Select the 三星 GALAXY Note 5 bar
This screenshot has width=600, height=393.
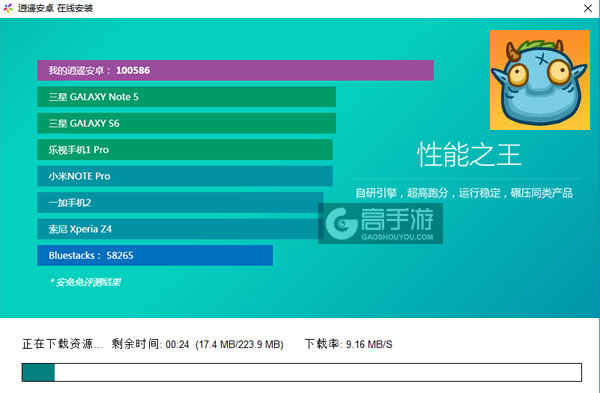click(x=186, y=97)
